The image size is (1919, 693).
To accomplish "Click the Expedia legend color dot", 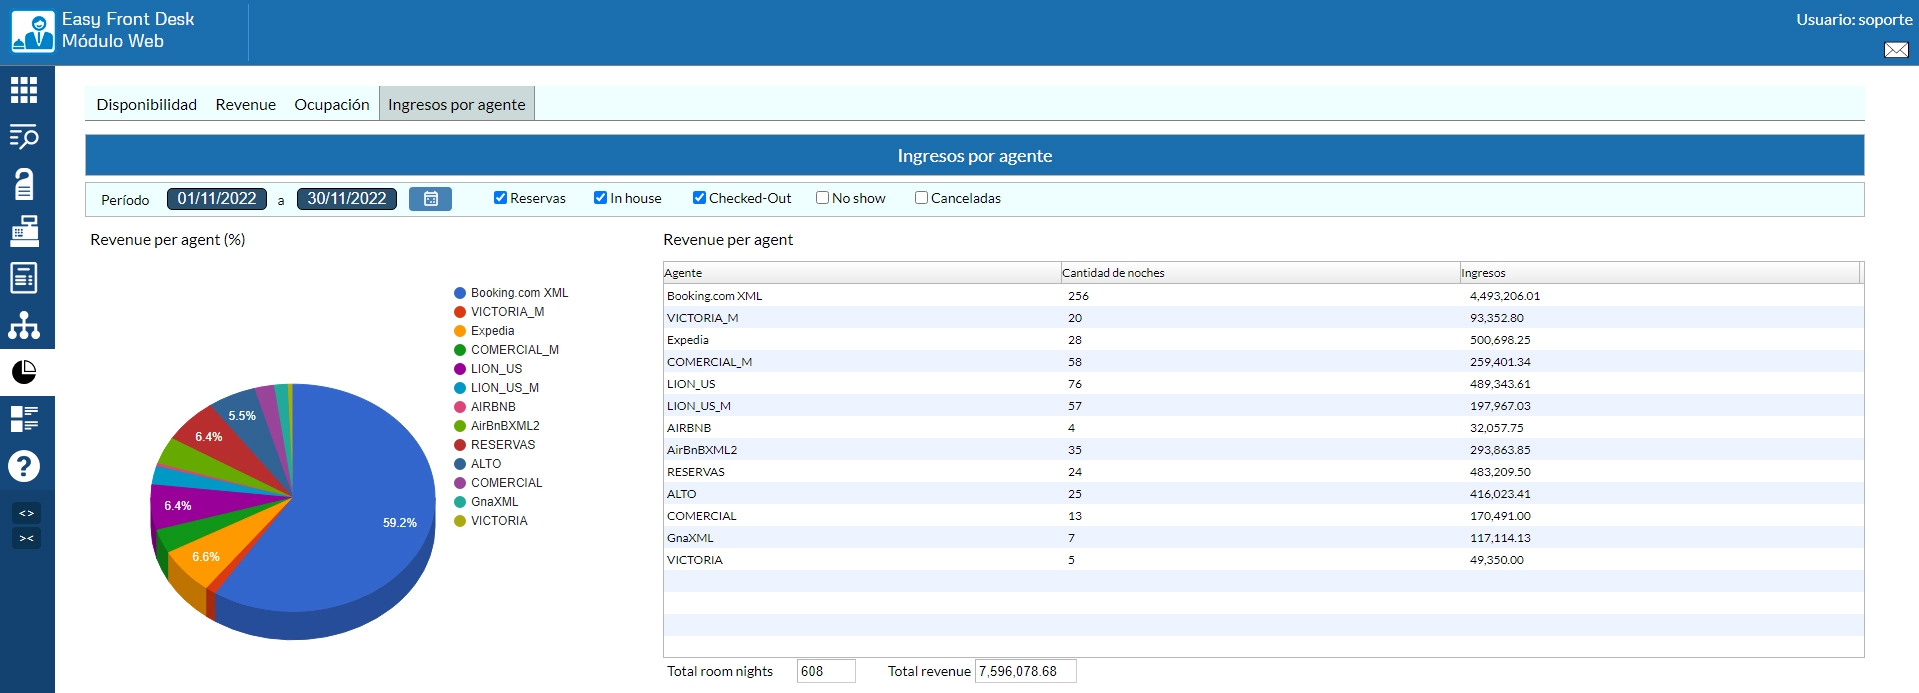I will (460, 331).
